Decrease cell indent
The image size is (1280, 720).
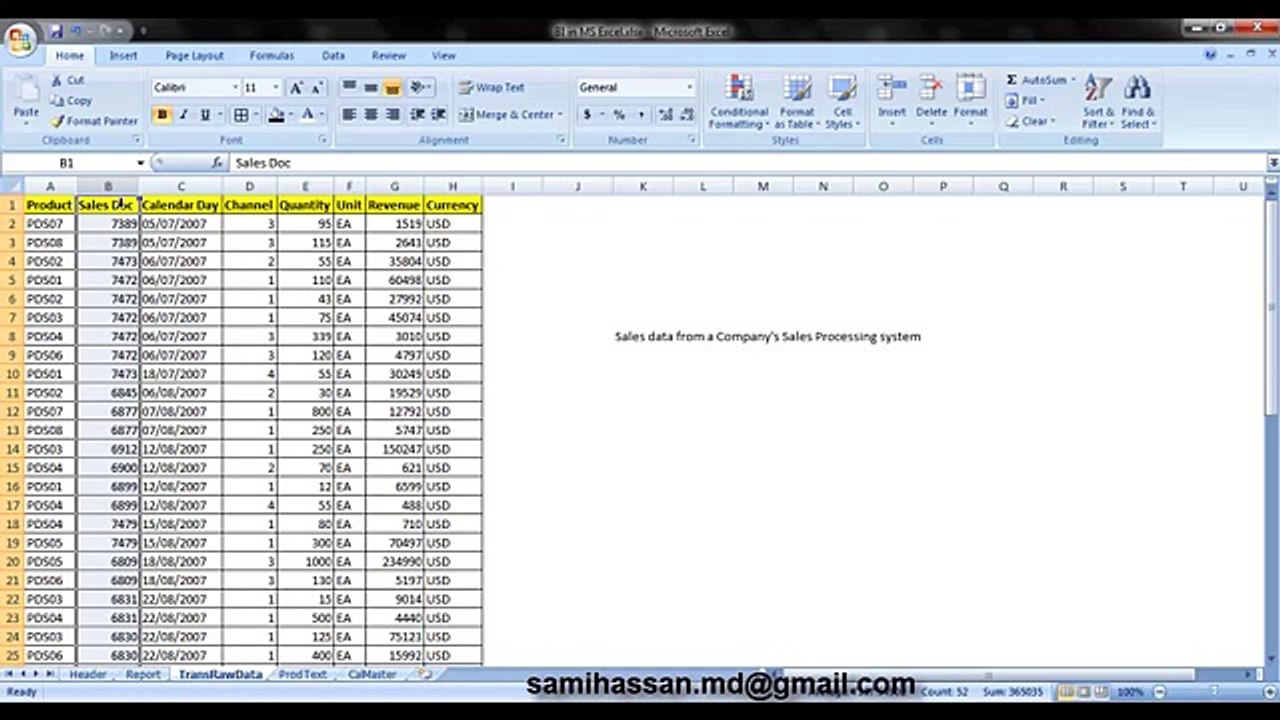(417, 115)
